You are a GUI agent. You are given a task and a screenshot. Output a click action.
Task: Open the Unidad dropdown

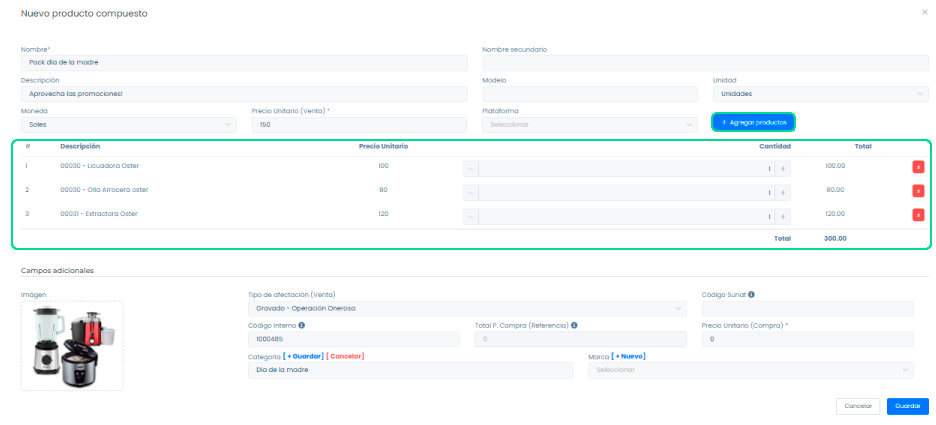[x=820, y=94]
